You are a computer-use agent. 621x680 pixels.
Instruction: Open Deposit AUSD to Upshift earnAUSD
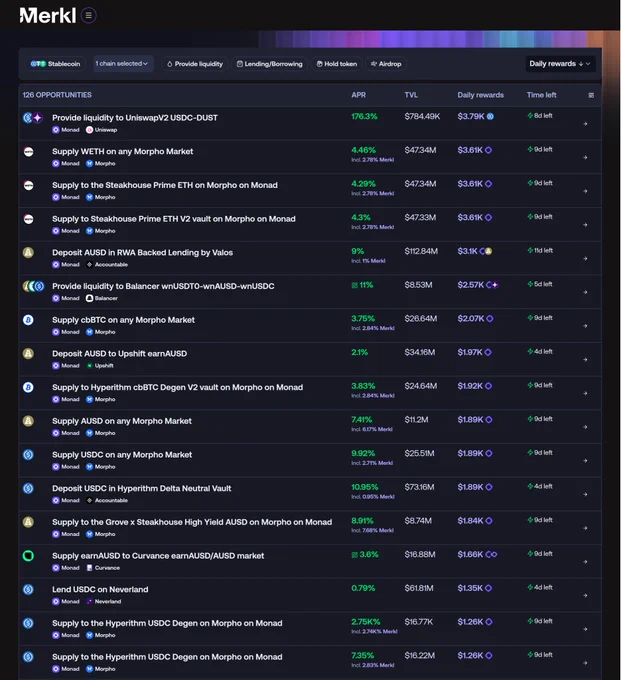tap(120, 353)
